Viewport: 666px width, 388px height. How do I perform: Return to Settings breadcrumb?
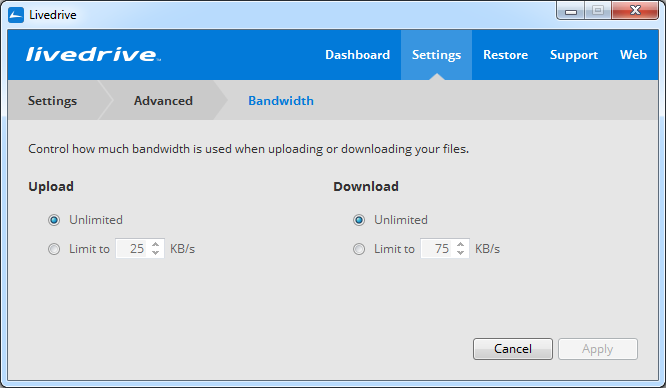(x=53, y=101)
